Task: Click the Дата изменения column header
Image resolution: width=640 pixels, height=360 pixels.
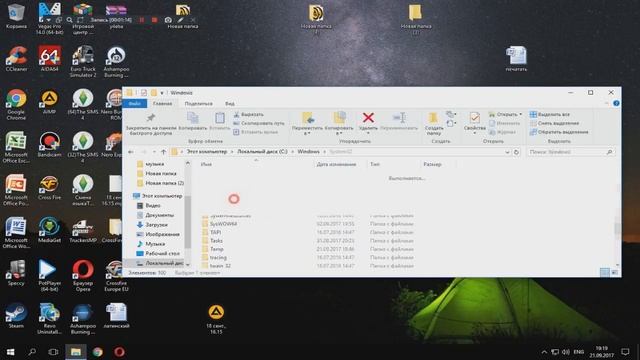Action: click(x=336, y=164)
